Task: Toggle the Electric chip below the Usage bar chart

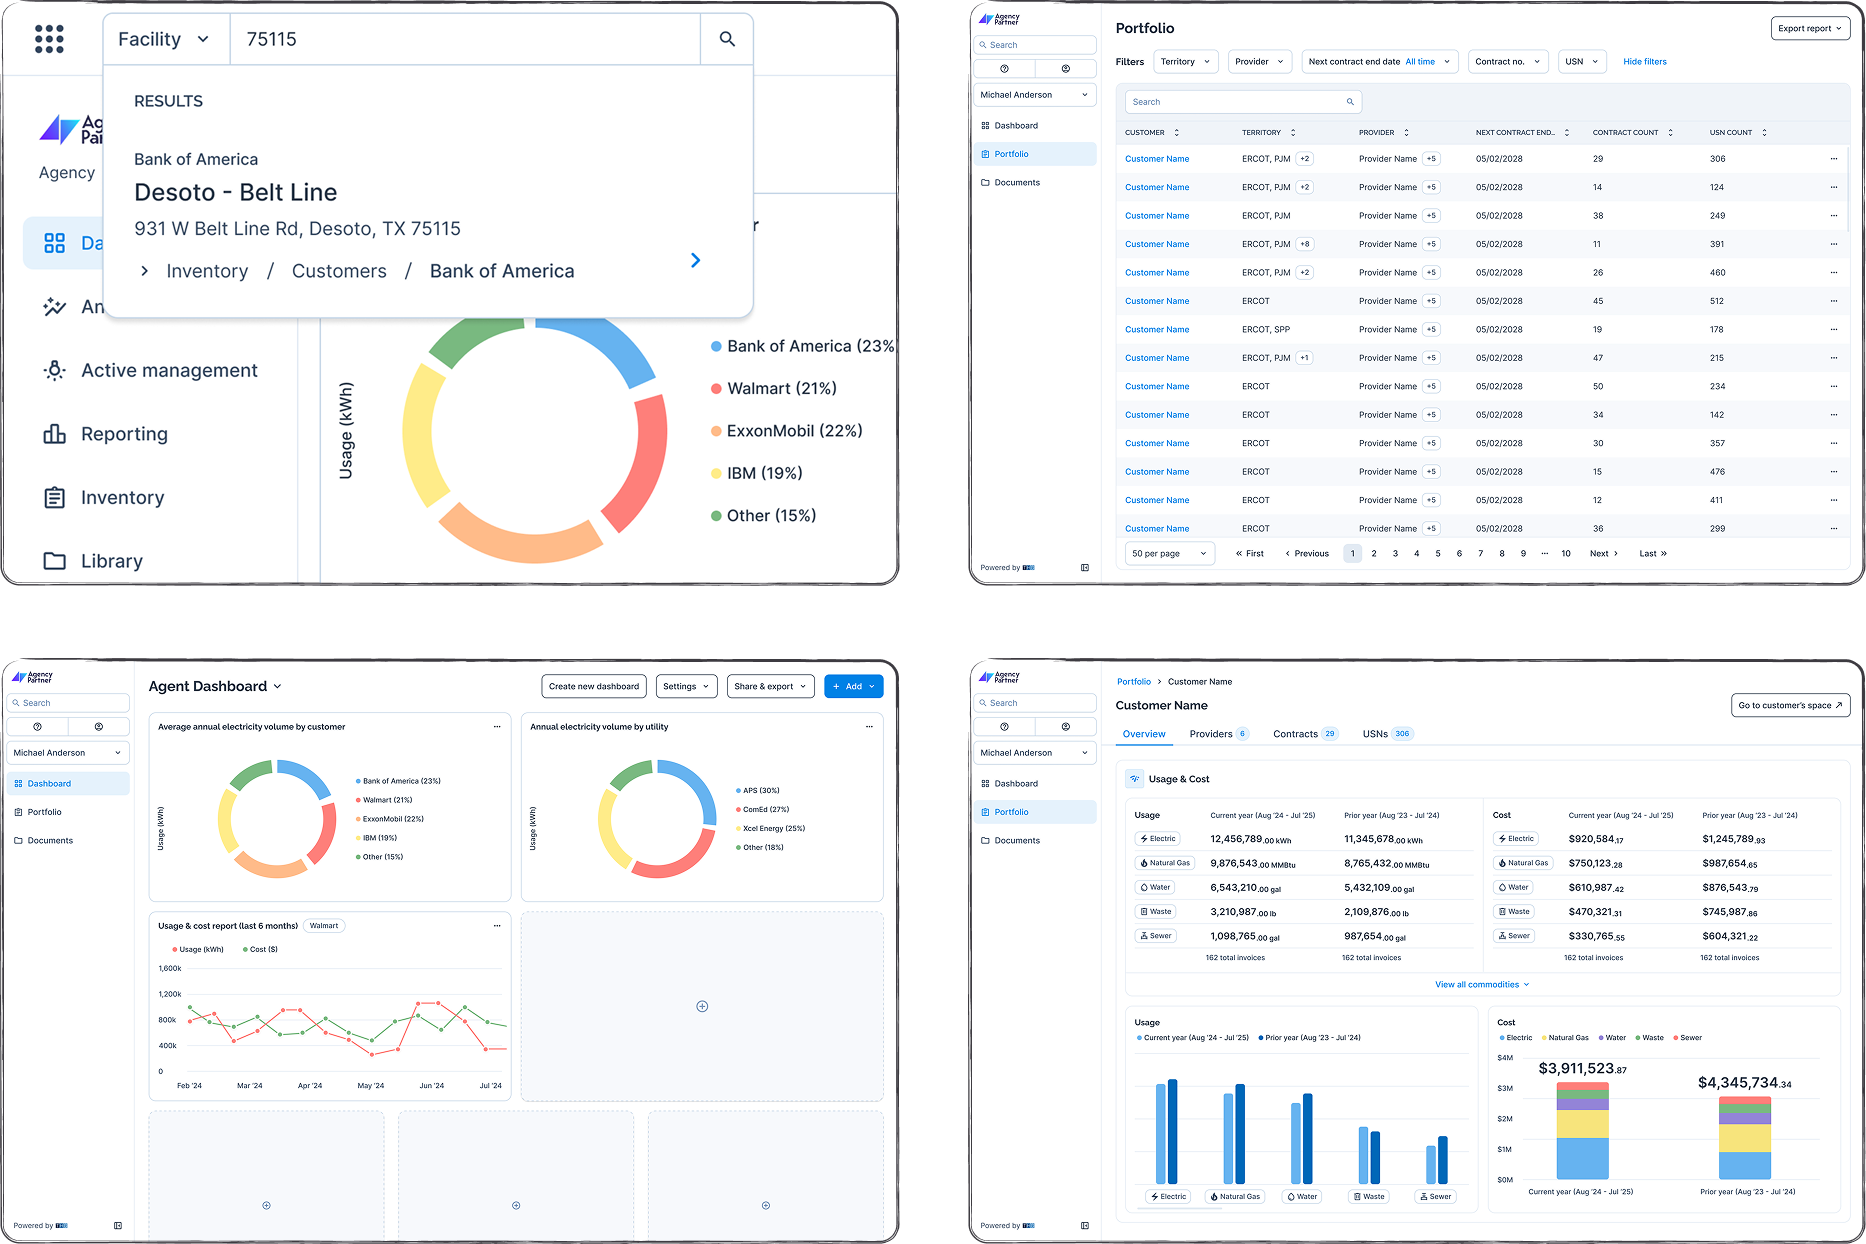Action: [x=1168, y=1196]
